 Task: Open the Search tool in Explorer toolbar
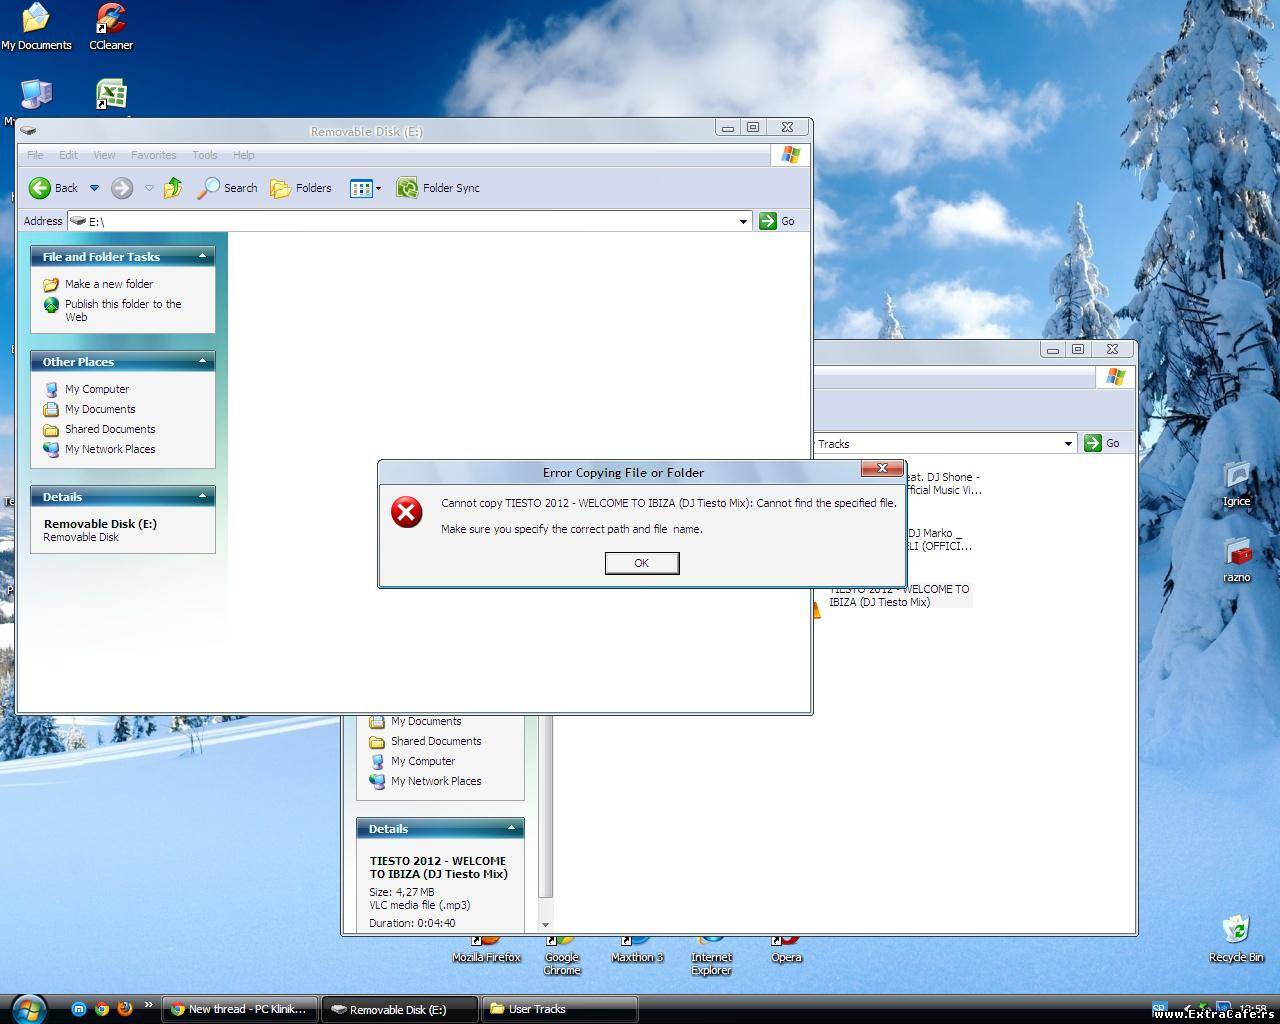pyautogui.click(x=228, y=188)
